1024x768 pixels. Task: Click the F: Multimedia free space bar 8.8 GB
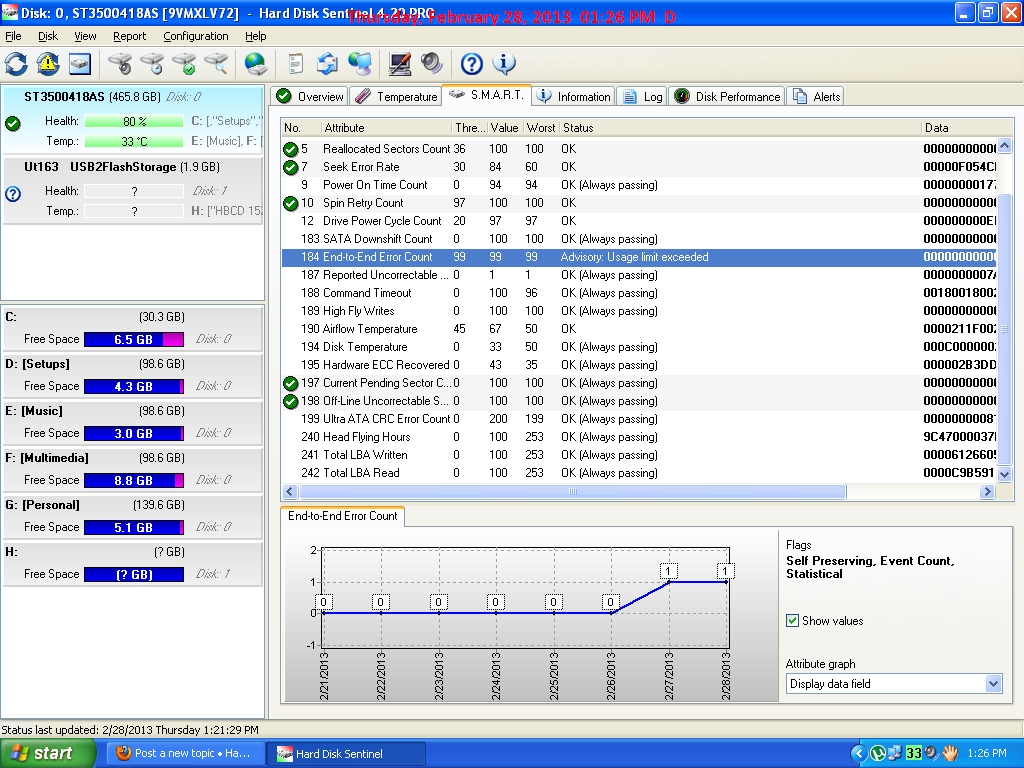(x=134, y=480)
